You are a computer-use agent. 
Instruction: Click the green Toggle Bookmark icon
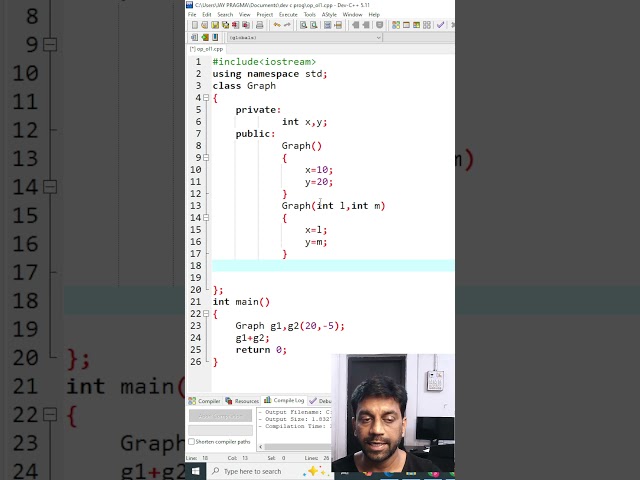(x=205, y=38)
